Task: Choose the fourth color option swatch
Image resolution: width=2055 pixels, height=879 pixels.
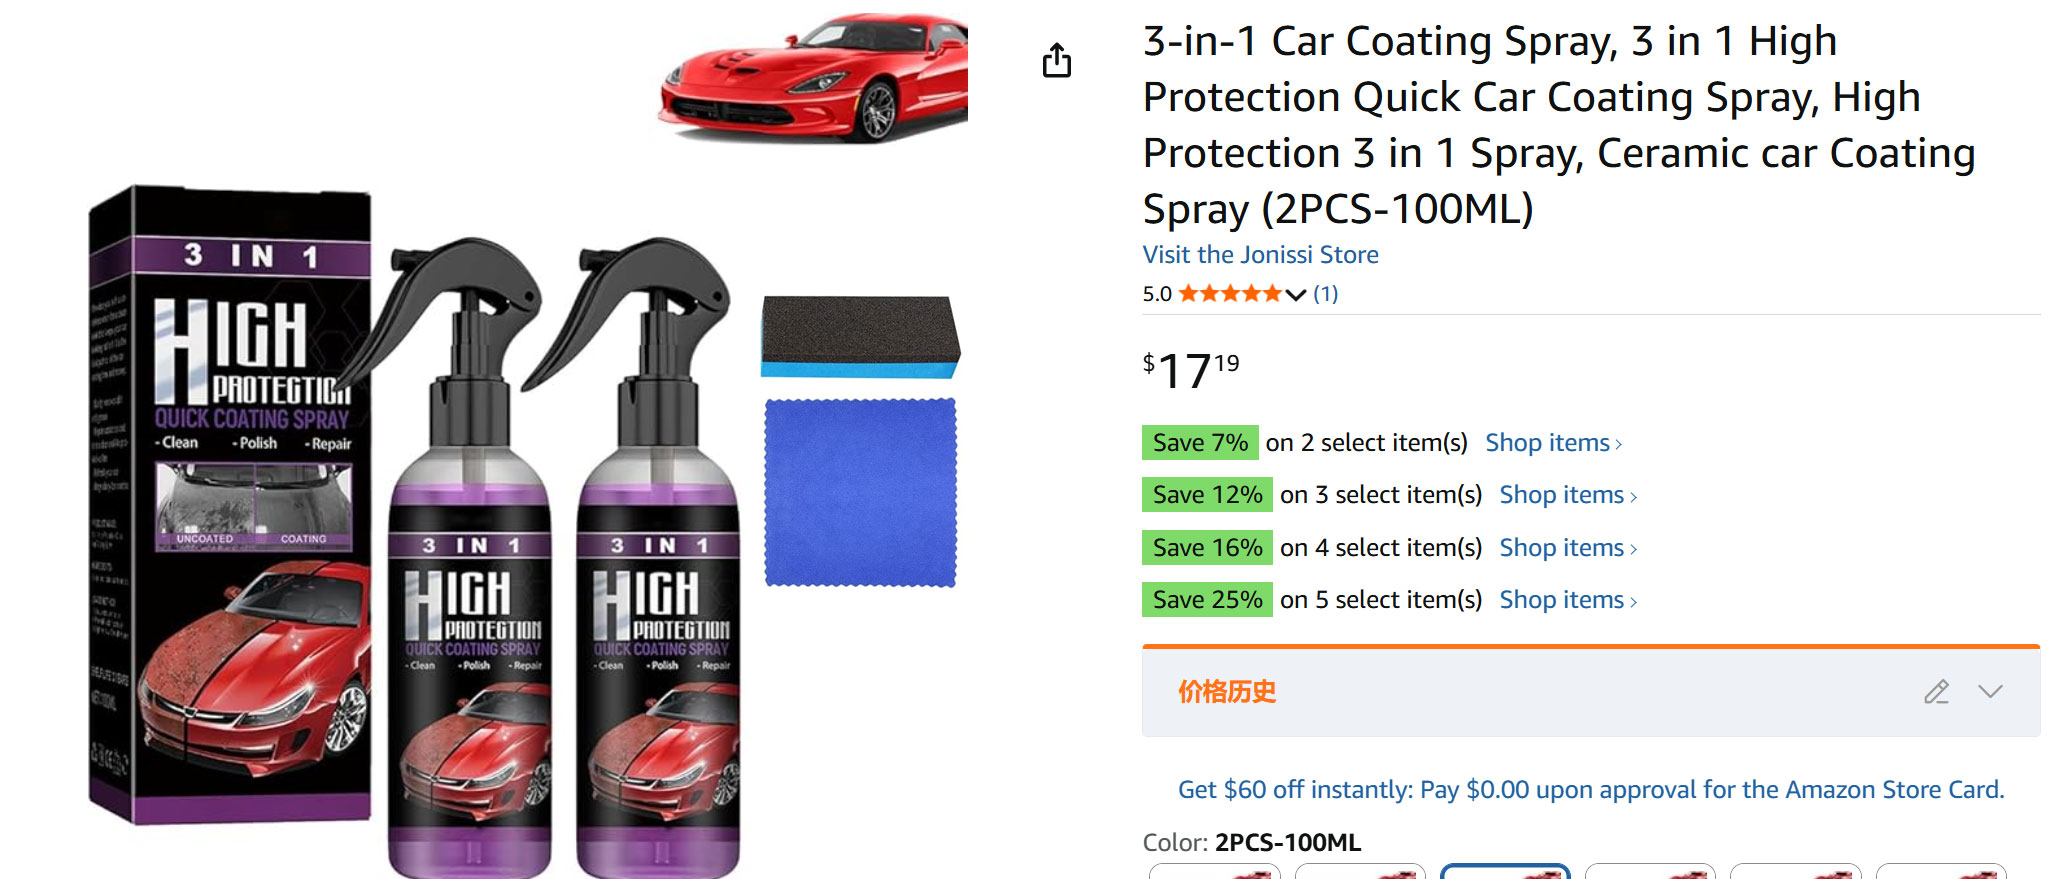Action: [x=1650, y=871]
